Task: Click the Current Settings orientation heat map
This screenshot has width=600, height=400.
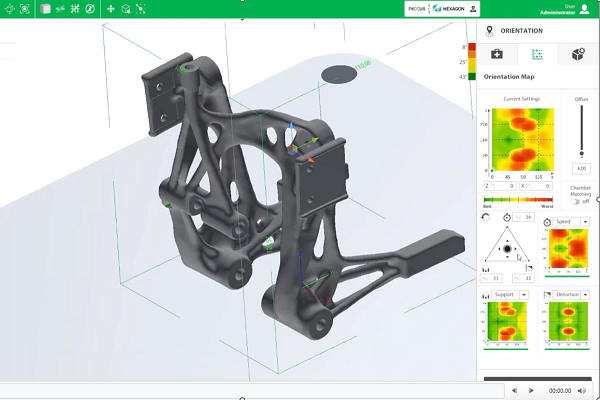Action: coord(523,140)
